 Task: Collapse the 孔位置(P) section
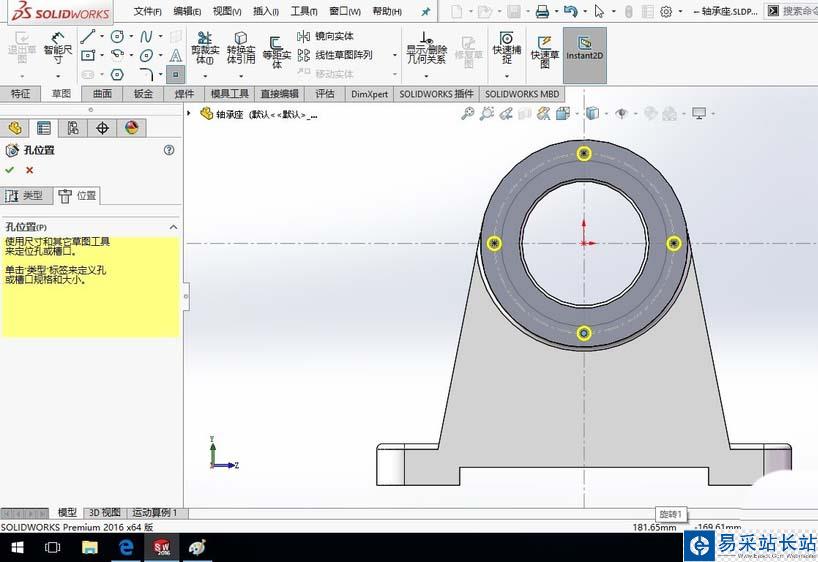point(174,227)
